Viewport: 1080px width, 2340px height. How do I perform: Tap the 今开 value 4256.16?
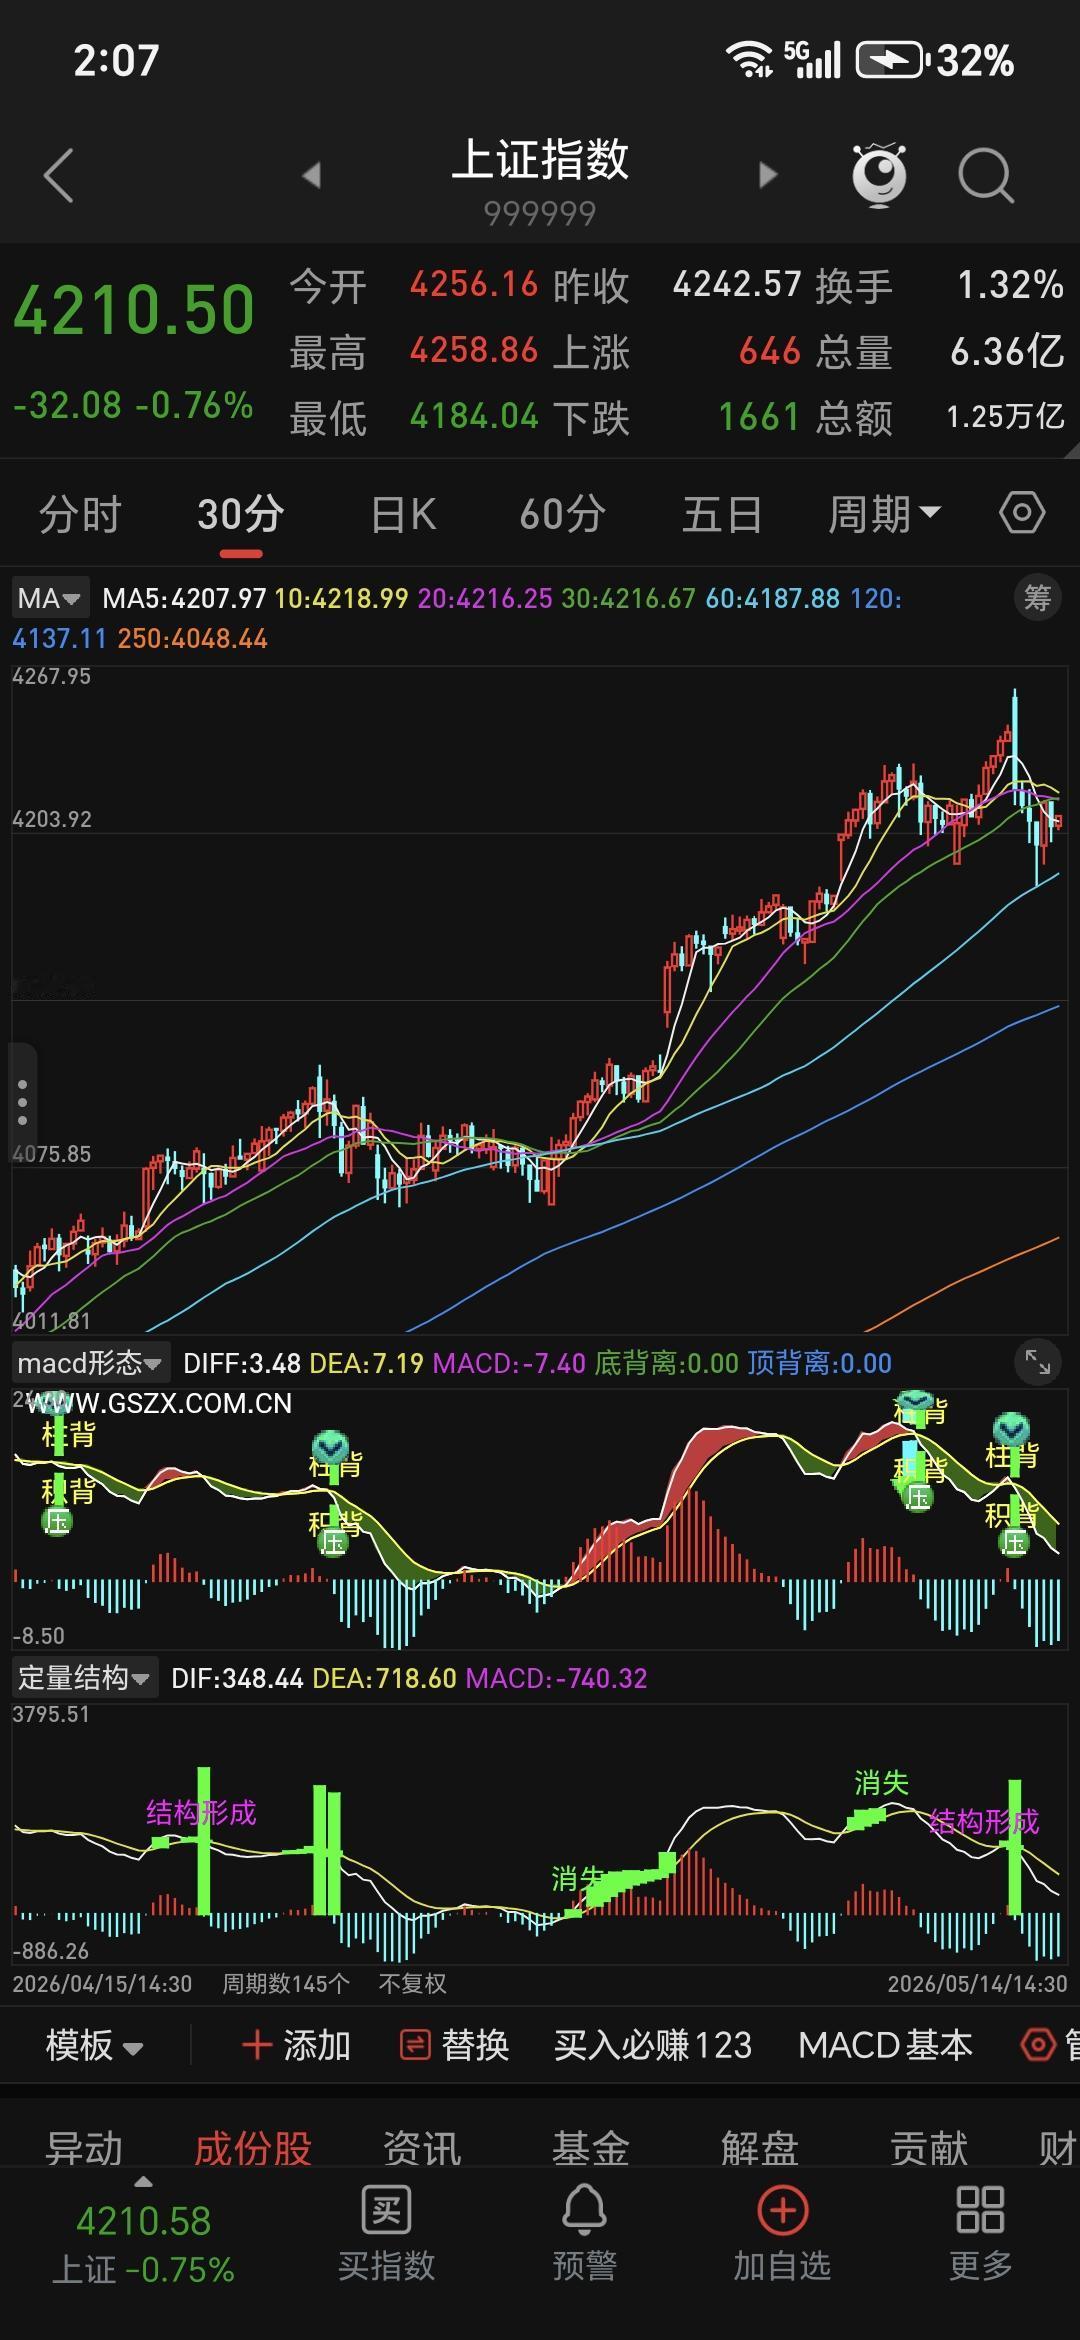click(x=474, y=285)
